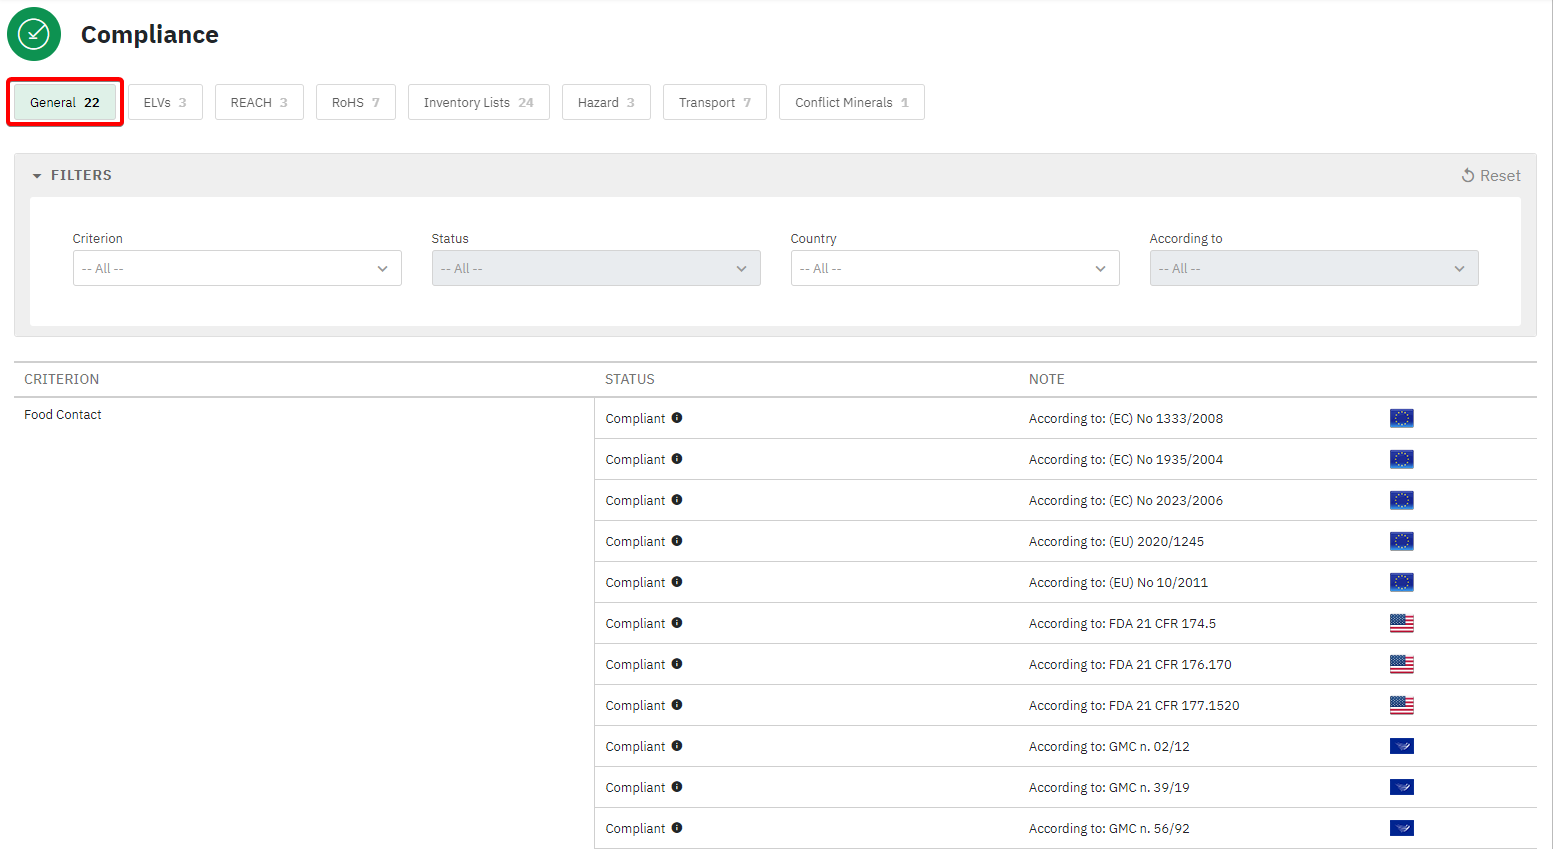Image resolution: width=1553 pixels, height=849 pixels.
Task: Click the Food Contact criterion cell
Action: (x=63, y=415)
